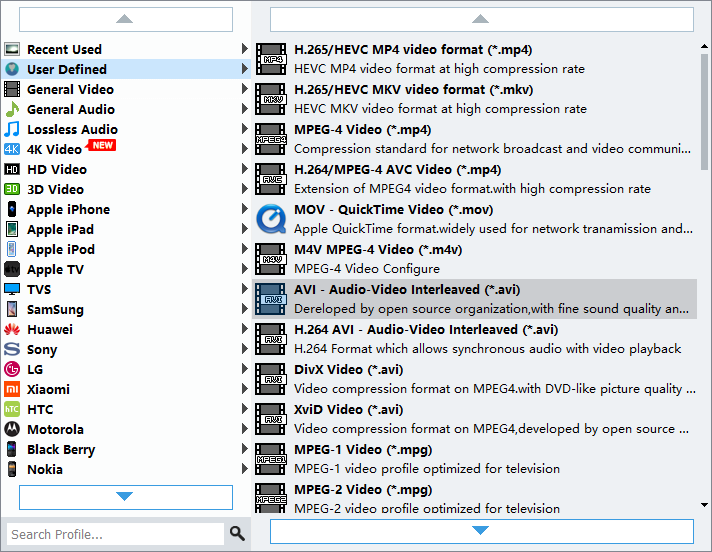Viewport: 712px width, 552px height.
Task: Click the search magnifier icon
Action: 237,533
